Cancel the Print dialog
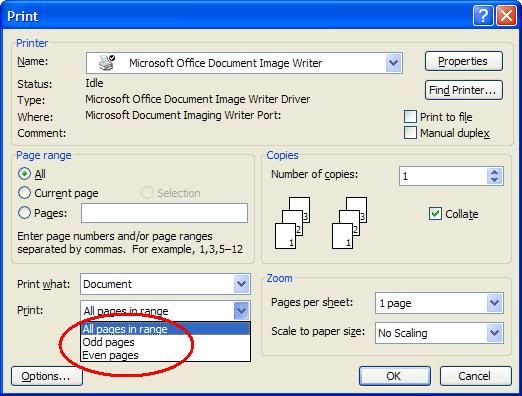 coord(475,376)
